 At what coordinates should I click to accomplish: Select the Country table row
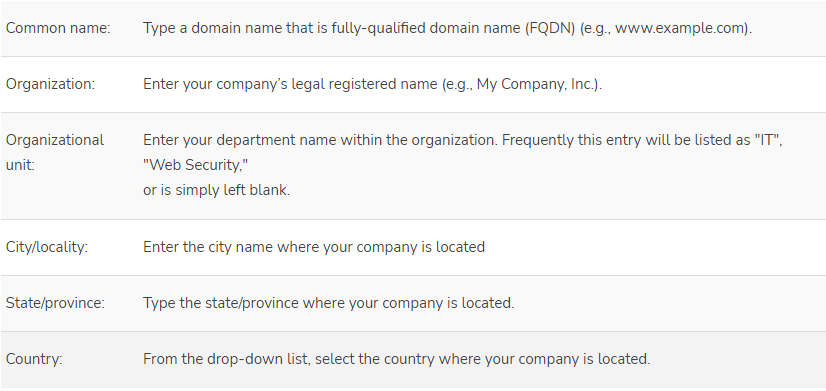click(x=413, y=360)
